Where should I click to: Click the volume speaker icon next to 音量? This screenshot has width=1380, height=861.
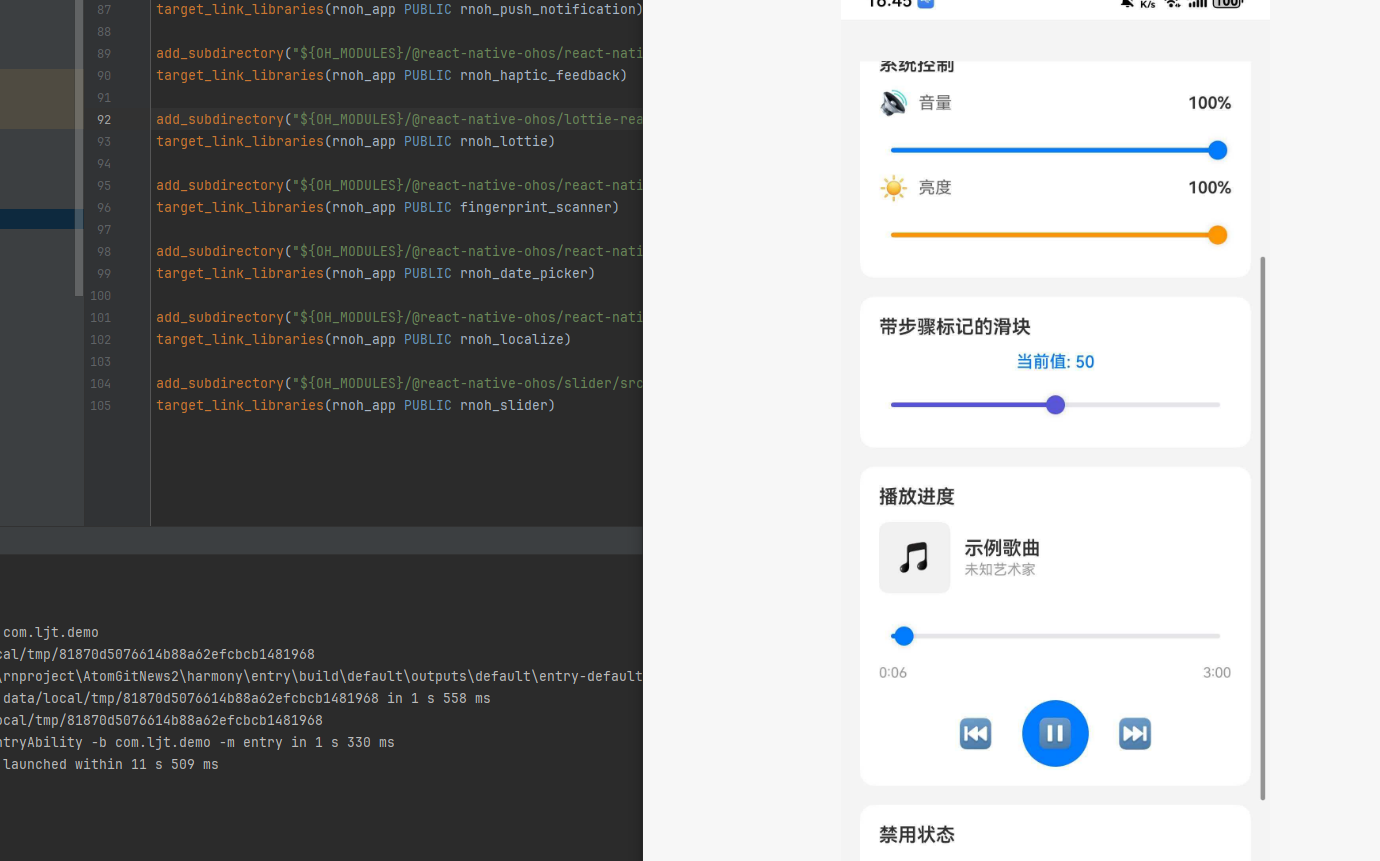coord(893,102)
